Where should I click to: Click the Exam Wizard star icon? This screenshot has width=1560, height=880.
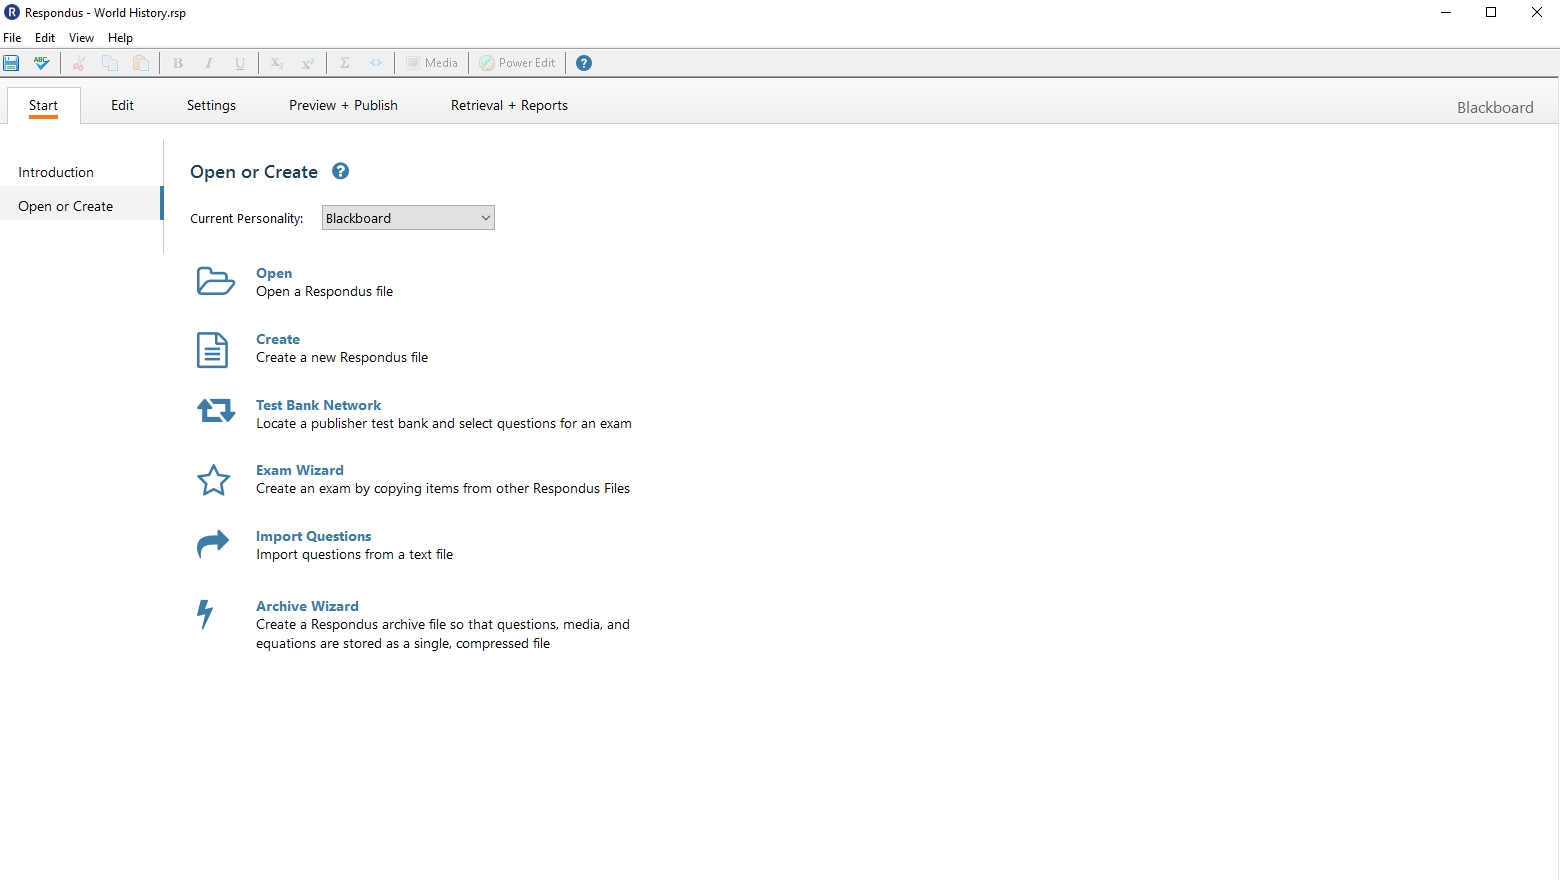(x=213, y=480)
